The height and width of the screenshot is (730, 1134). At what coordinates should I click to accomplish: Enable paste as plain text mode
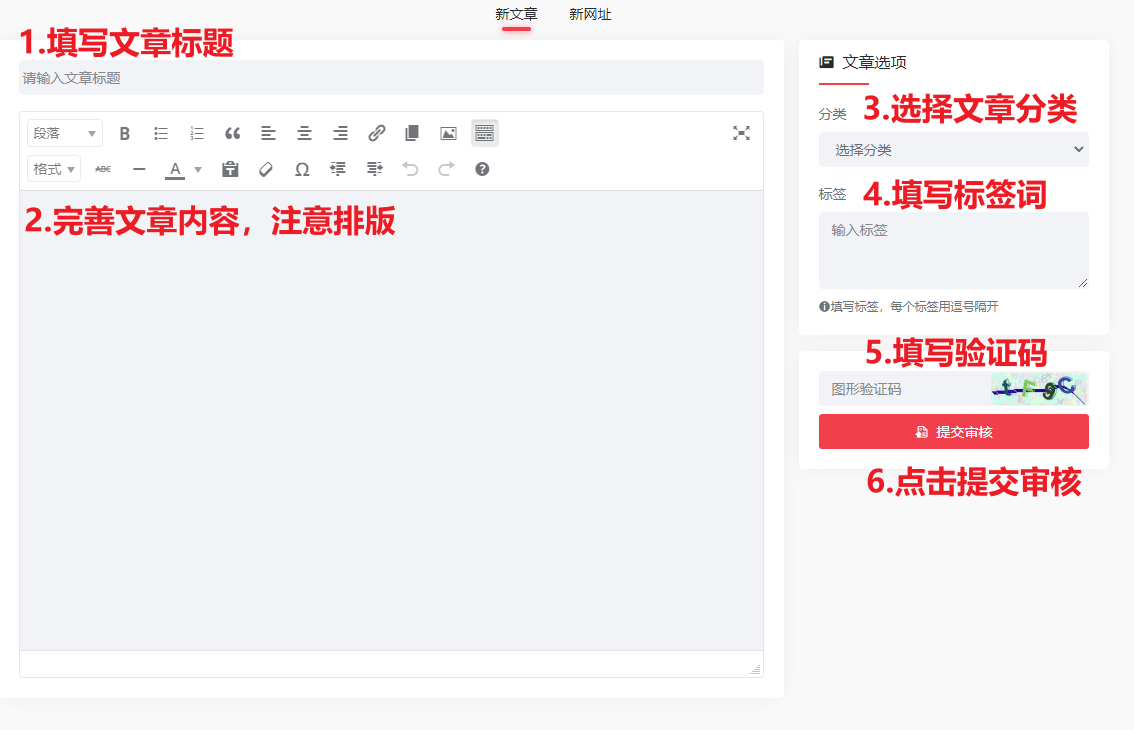tap(229, 169)
